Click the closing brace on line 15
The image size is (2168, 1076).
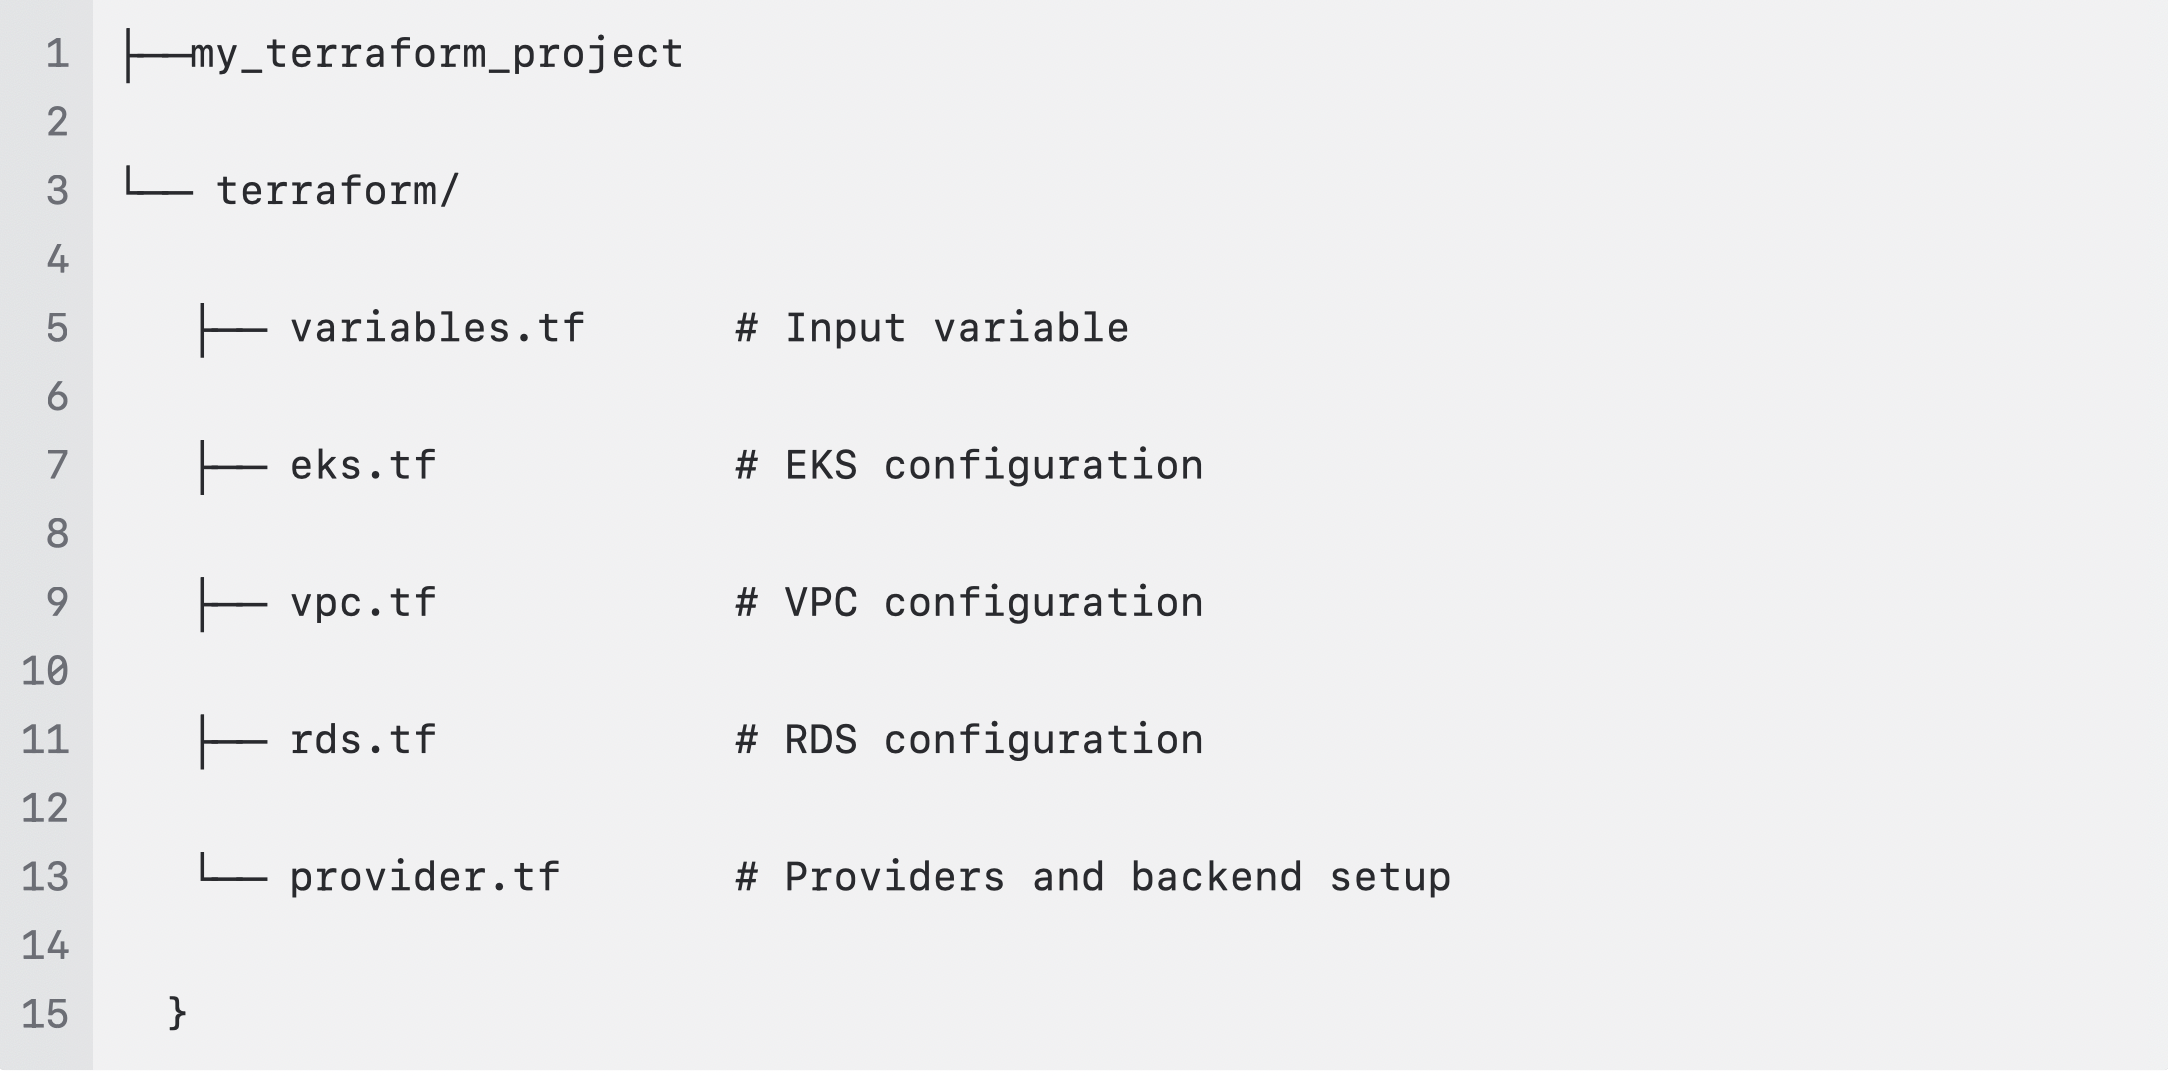pos(177,1013)
